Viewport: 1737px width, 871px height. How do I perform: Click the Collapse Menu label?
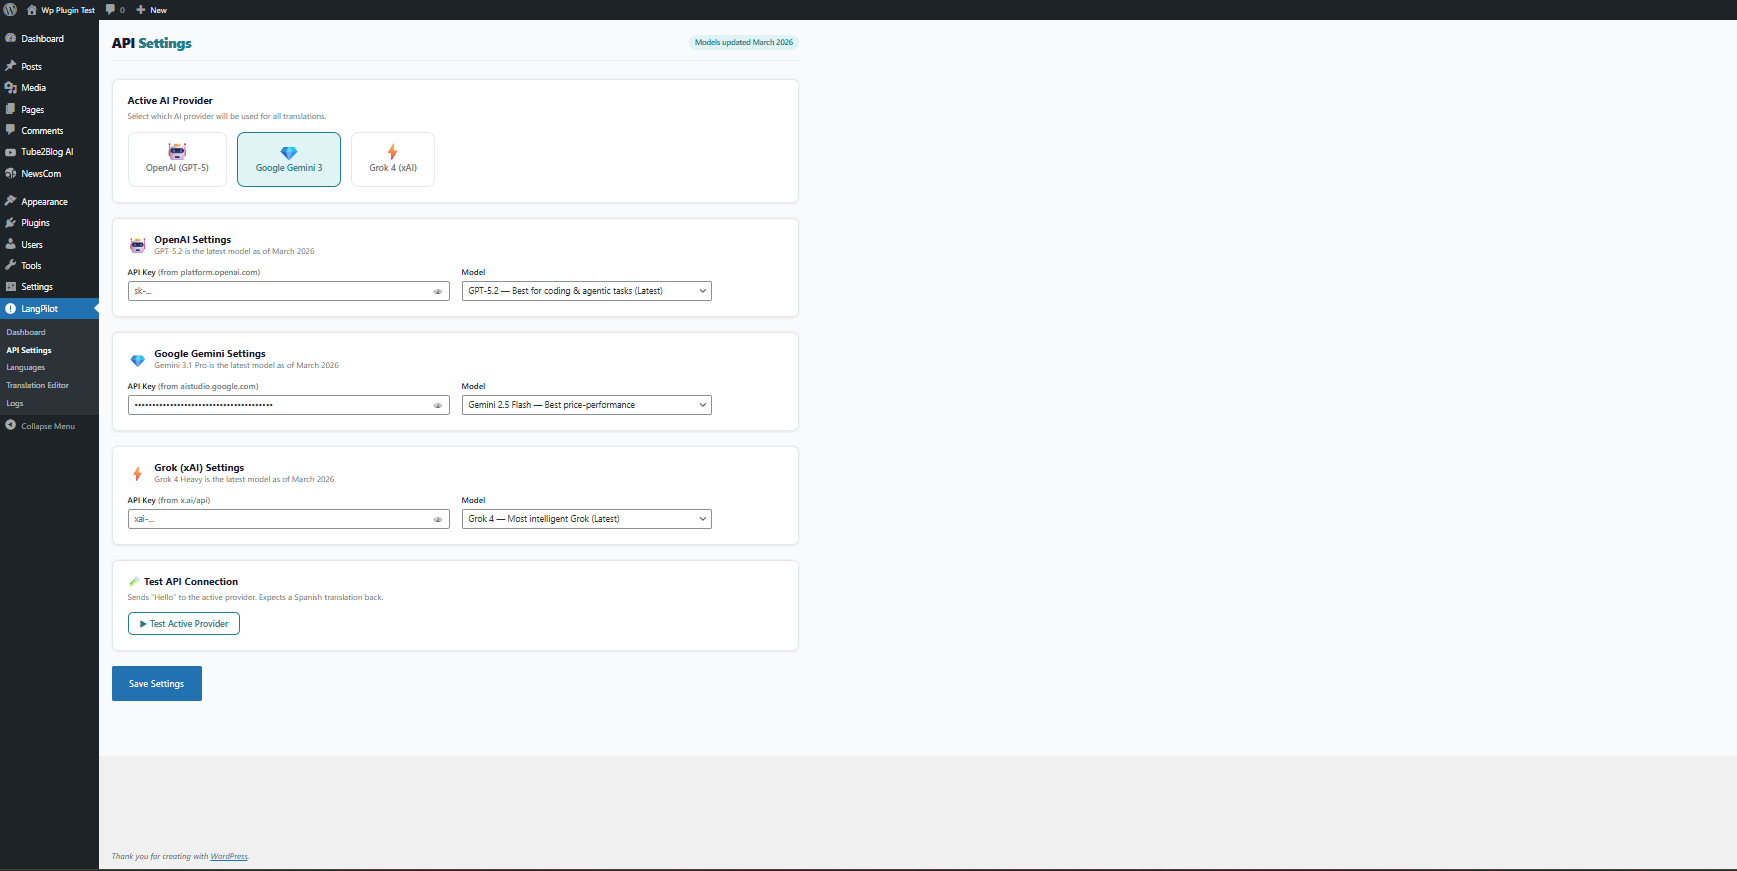(48, 426)
